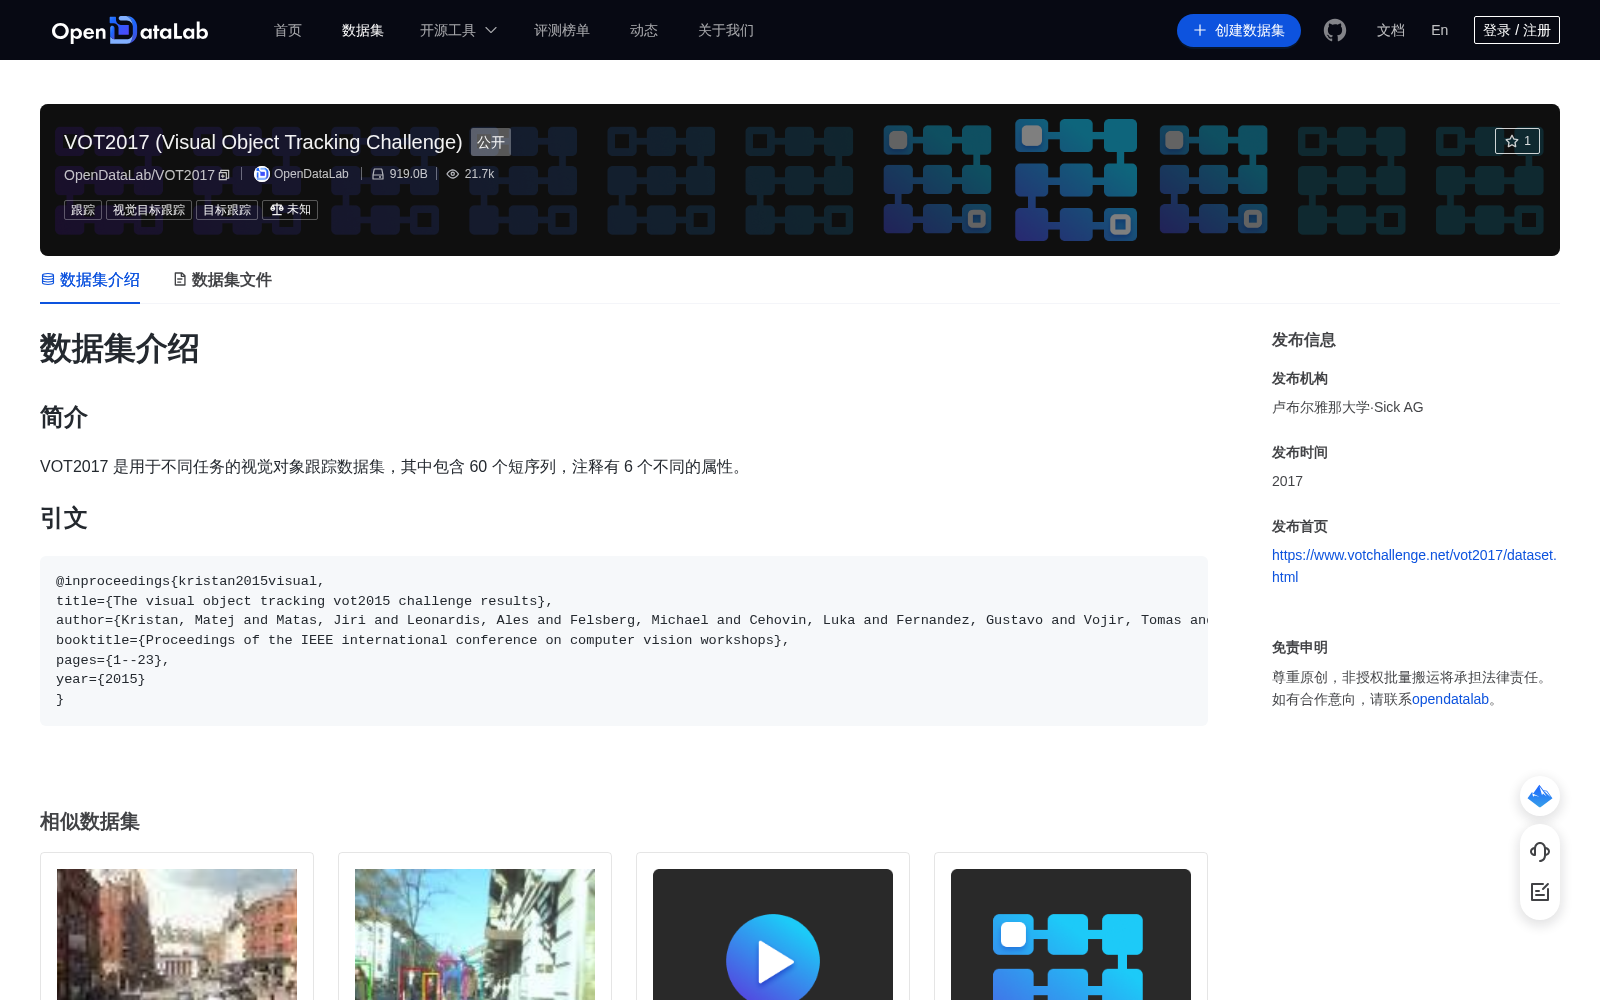Image resolution: width=1600 pixels, height=1000 pixels.
Task: Click the 相似数据集 heading
Action: (x=90, y=821)
